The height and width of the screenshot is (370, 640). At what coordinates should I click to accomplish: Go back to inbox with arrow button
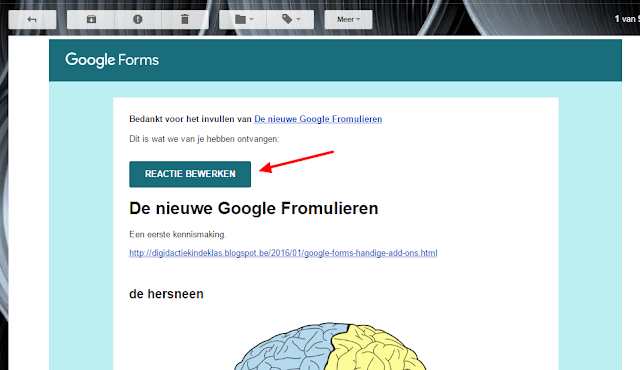tap(32, 20)
